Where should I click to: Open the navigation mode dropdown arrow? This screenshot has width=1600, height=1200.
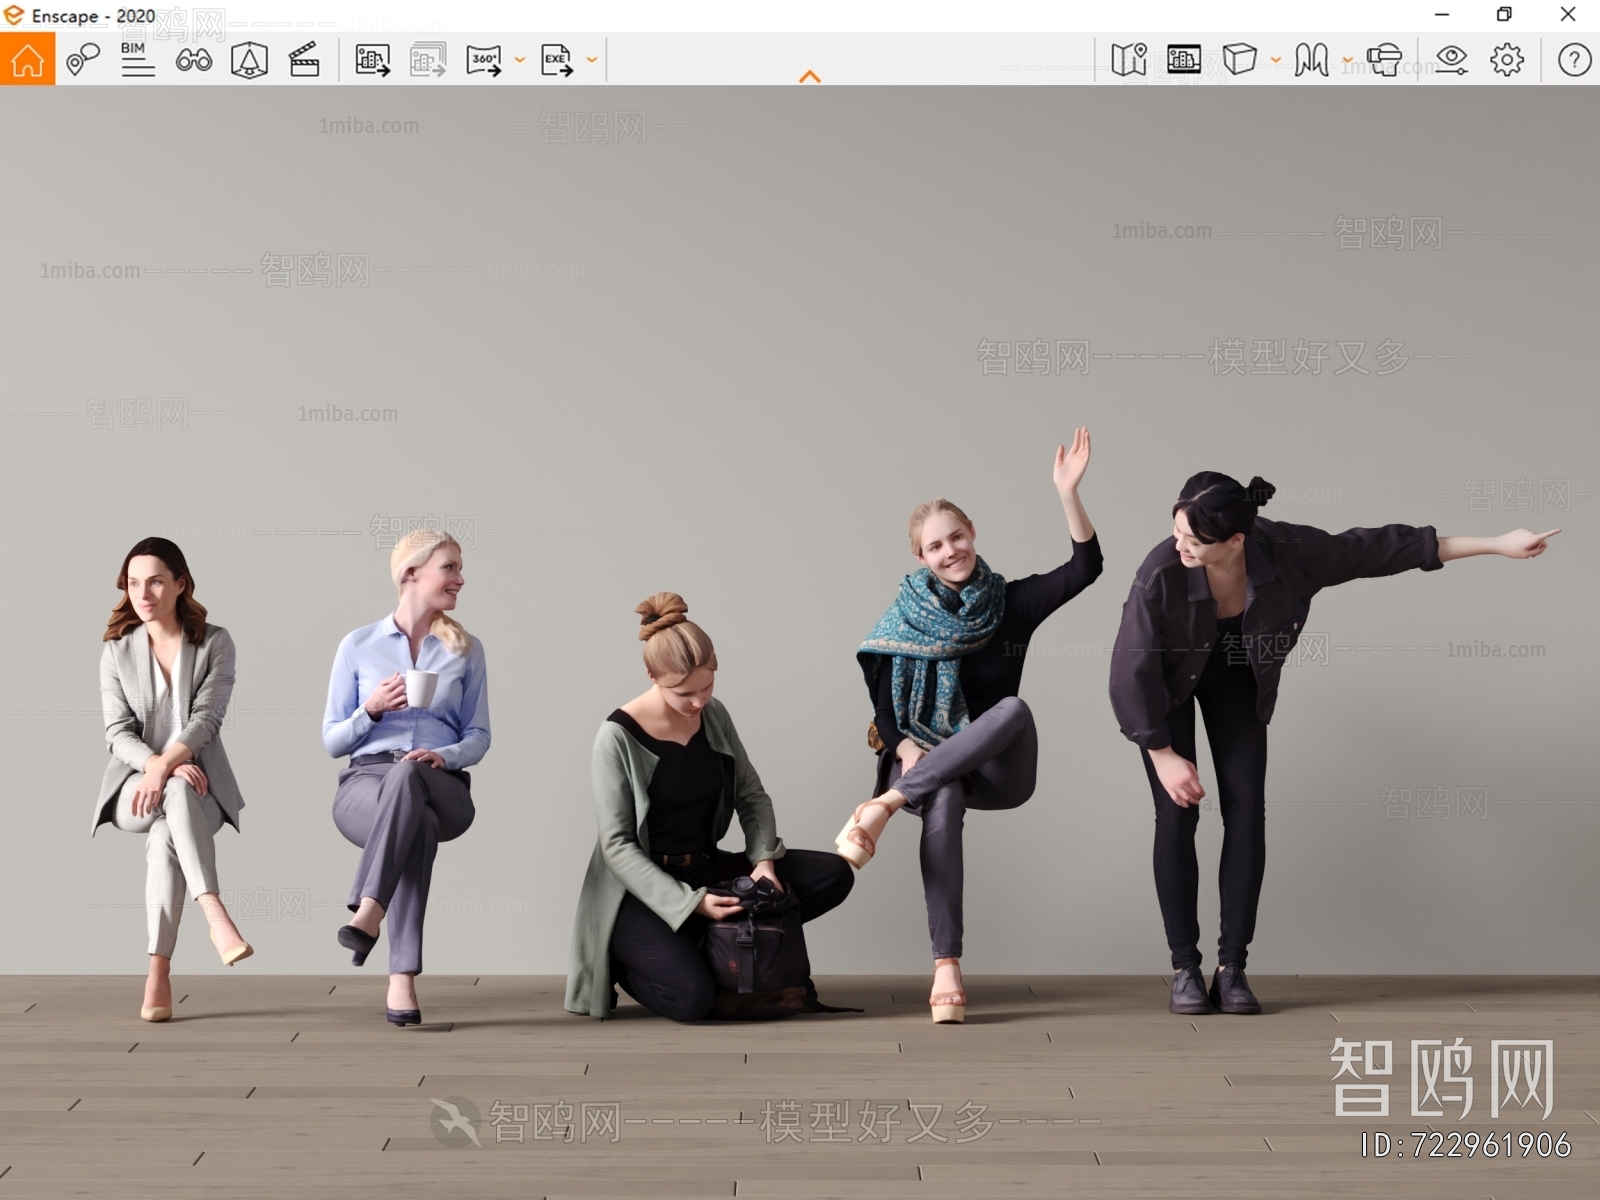coord(1348,60)
